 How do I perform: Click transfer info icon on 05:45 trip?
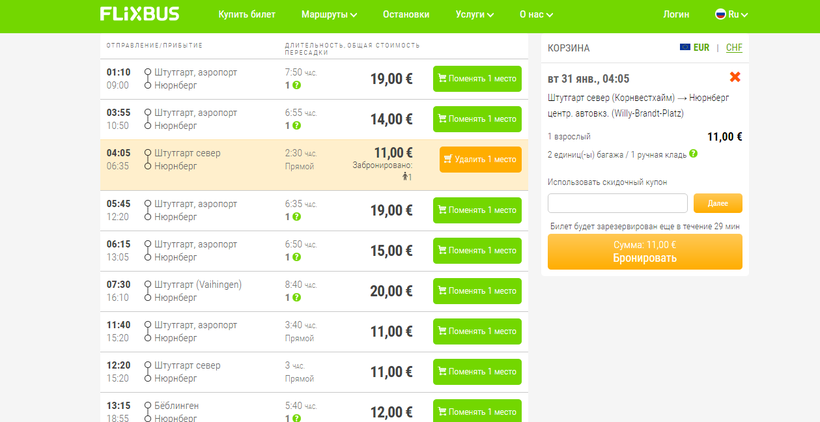[x=296, y=217]
